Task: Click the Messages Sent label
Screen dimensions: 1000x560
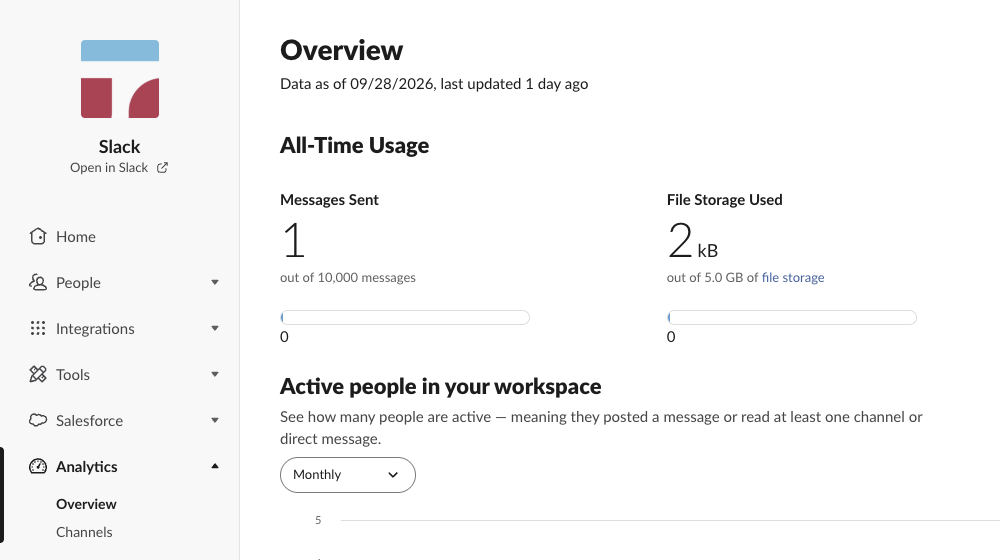Action: click(x=329, y=200)
